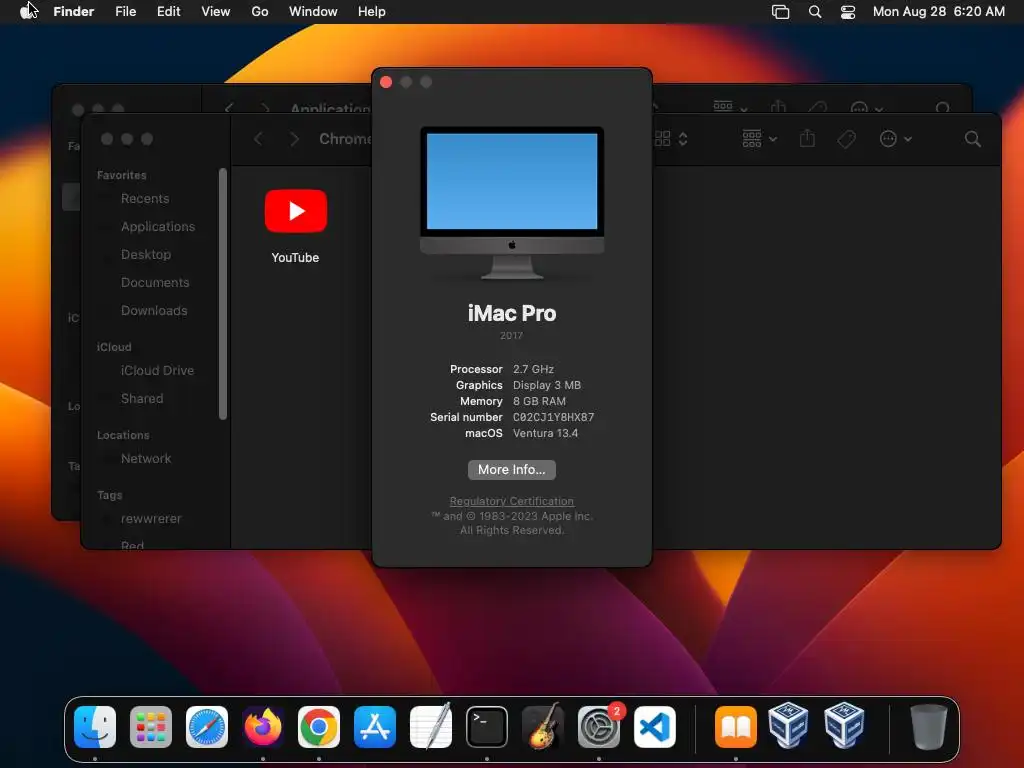Screen dimensions: 1024x768
Task: Open the Regulatory Certification link
Action: (511, 501)
